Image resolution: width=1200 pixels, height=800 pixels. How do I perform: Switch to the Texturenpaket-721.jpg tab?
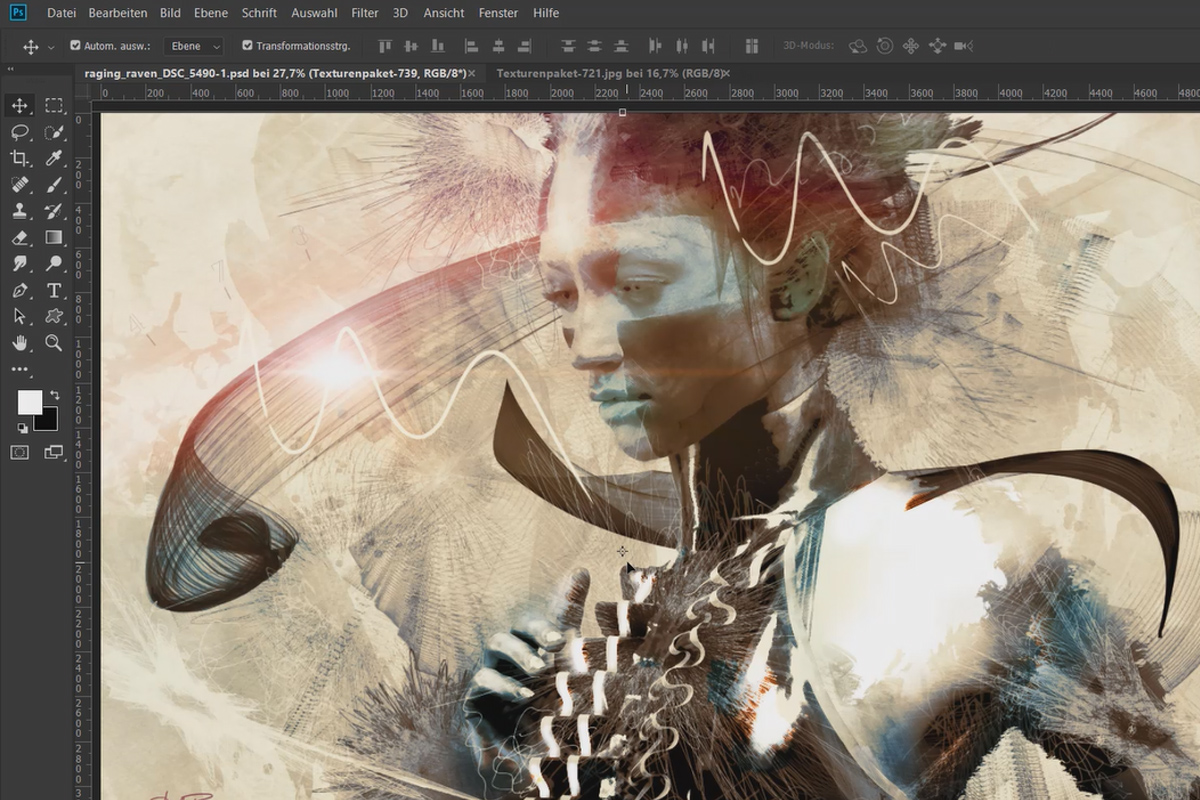(x=607, y=73)
